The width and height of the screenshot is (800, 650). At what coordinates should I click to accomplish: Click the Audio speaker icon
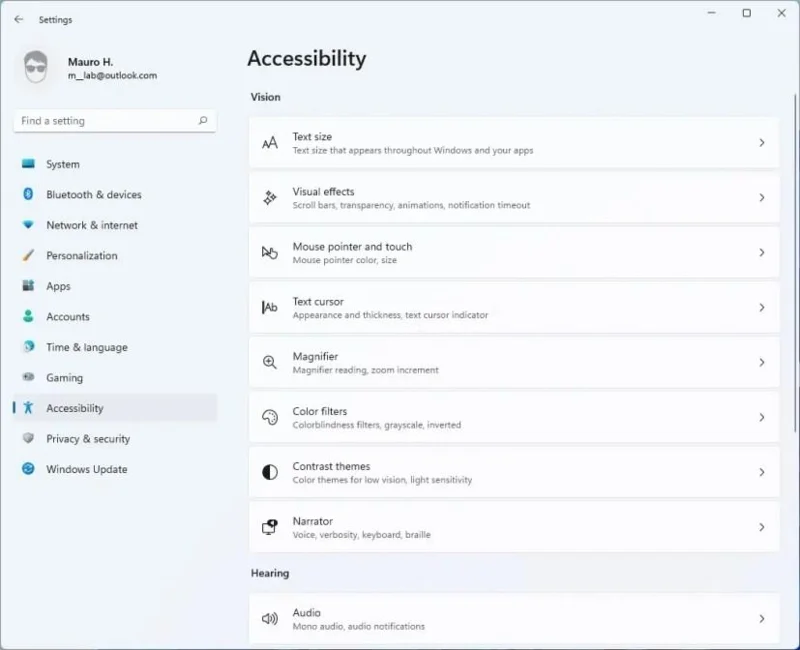coord(269,619)
